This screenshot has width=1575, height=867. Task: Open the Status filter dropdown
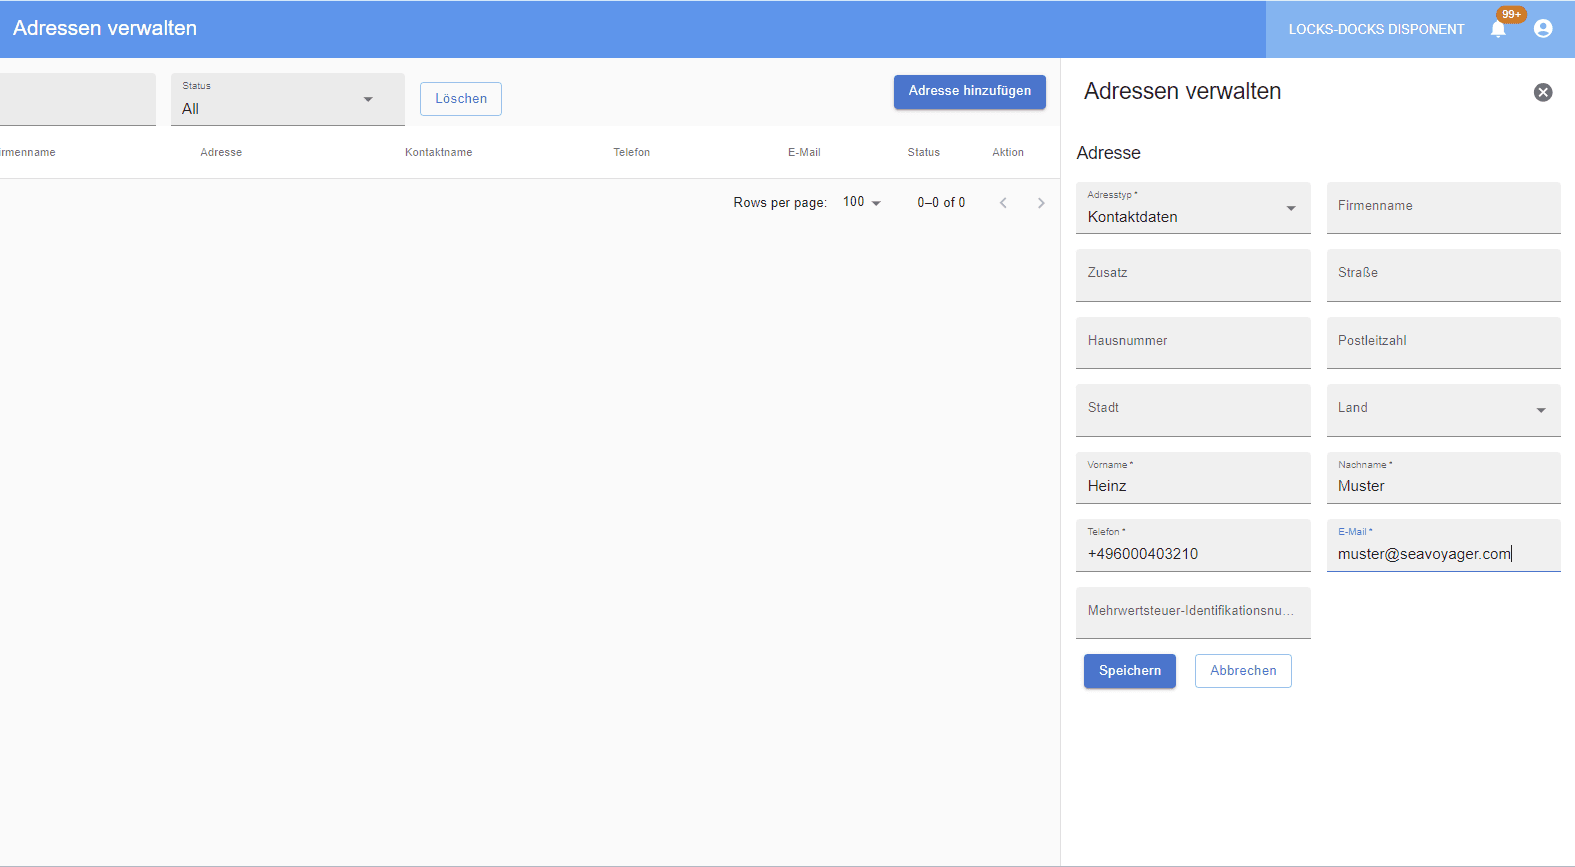(x=288, y=99)
